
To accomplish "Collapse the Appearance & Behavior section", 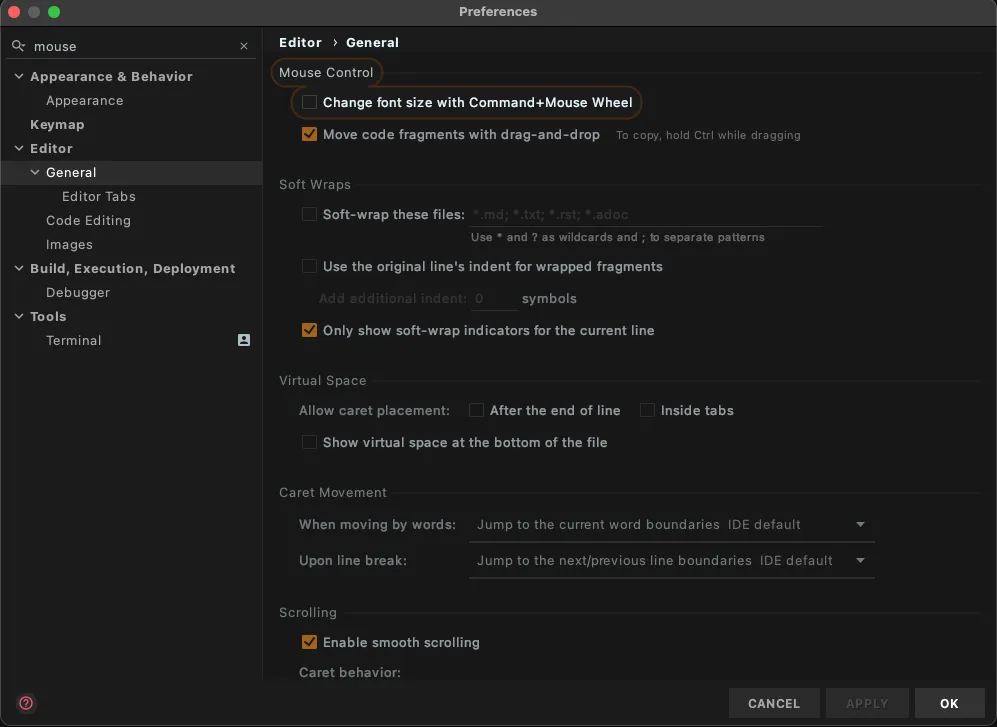I will [19, 76].
